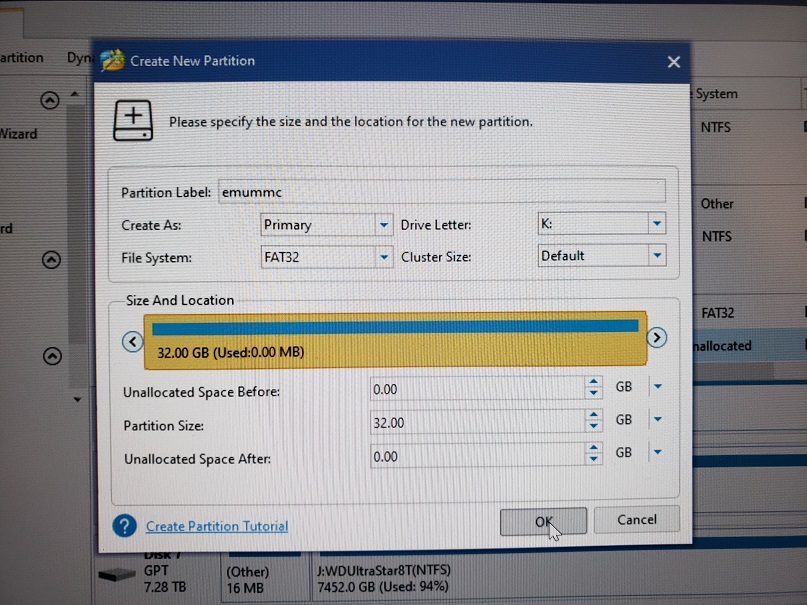Click the Partition Size value field
Screen dimensions: 807x605
click(477, 423)
